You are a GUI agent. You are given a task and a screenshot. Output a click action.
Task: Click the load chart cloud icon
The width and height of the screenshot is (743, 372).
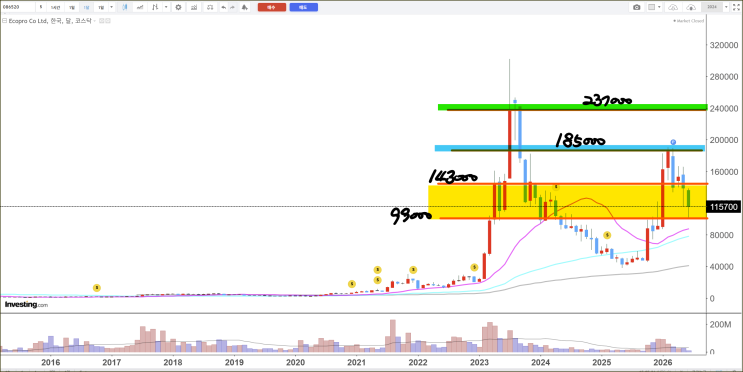tap(673, 7)
